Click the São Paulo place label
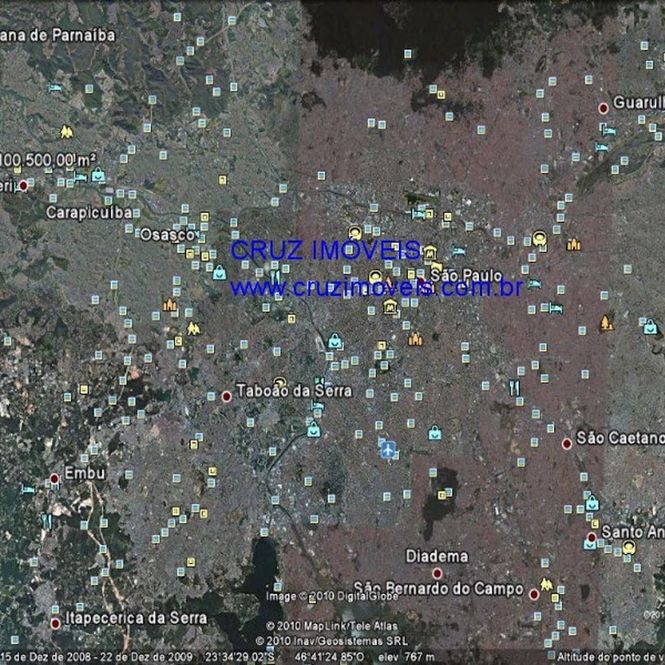665x665 pixels. tap(466, 275)
